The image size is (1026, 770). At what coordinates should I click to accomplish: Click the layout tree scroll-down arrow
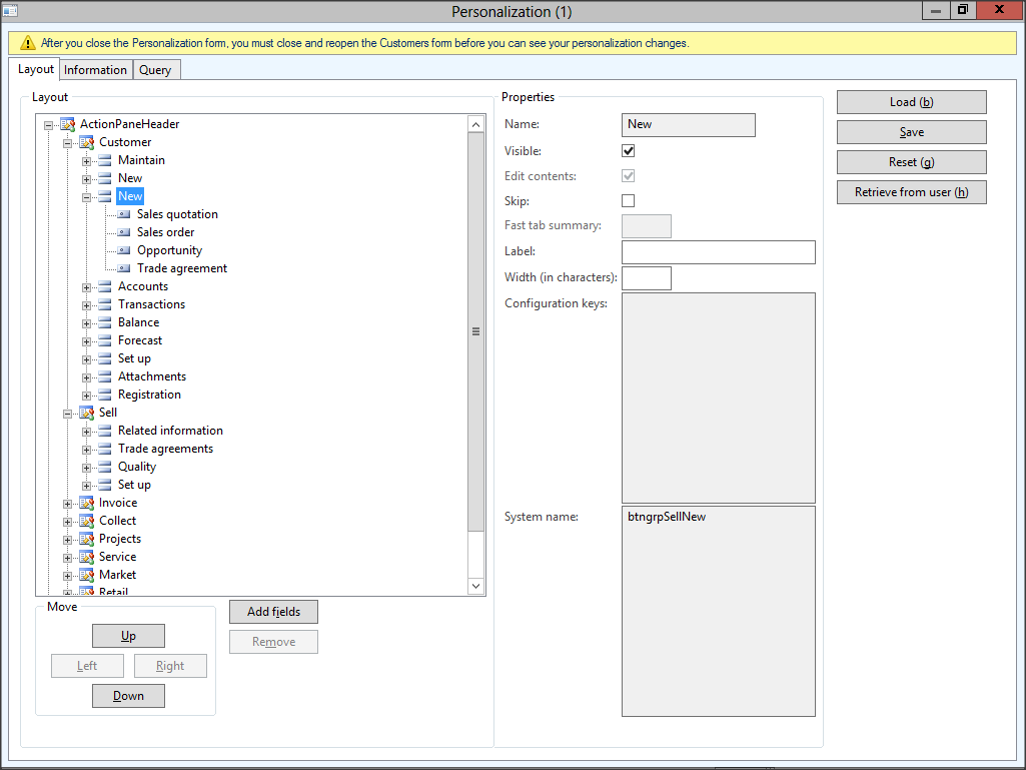click(x=476, y=586)
